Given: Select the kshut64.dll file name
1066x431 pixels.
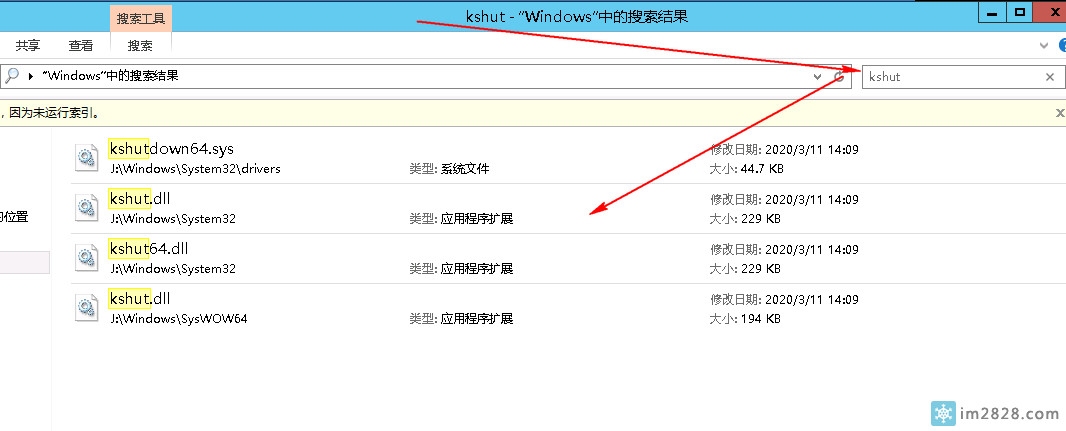Looking at the screenshot, I should [x=148, y=249].
